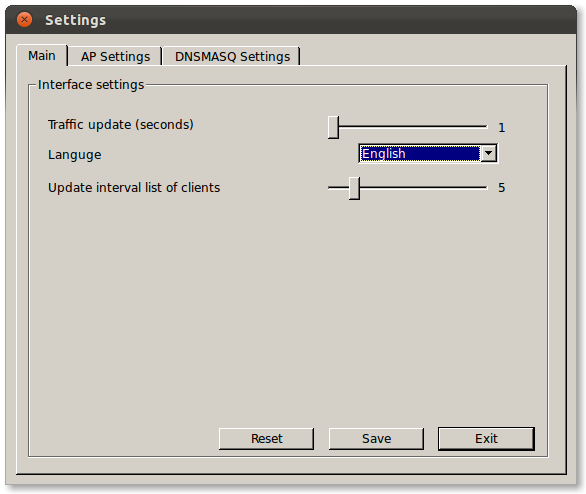586x494 pixels.
Task: Click the language combo box arrow
Action: tap(488, 154)
